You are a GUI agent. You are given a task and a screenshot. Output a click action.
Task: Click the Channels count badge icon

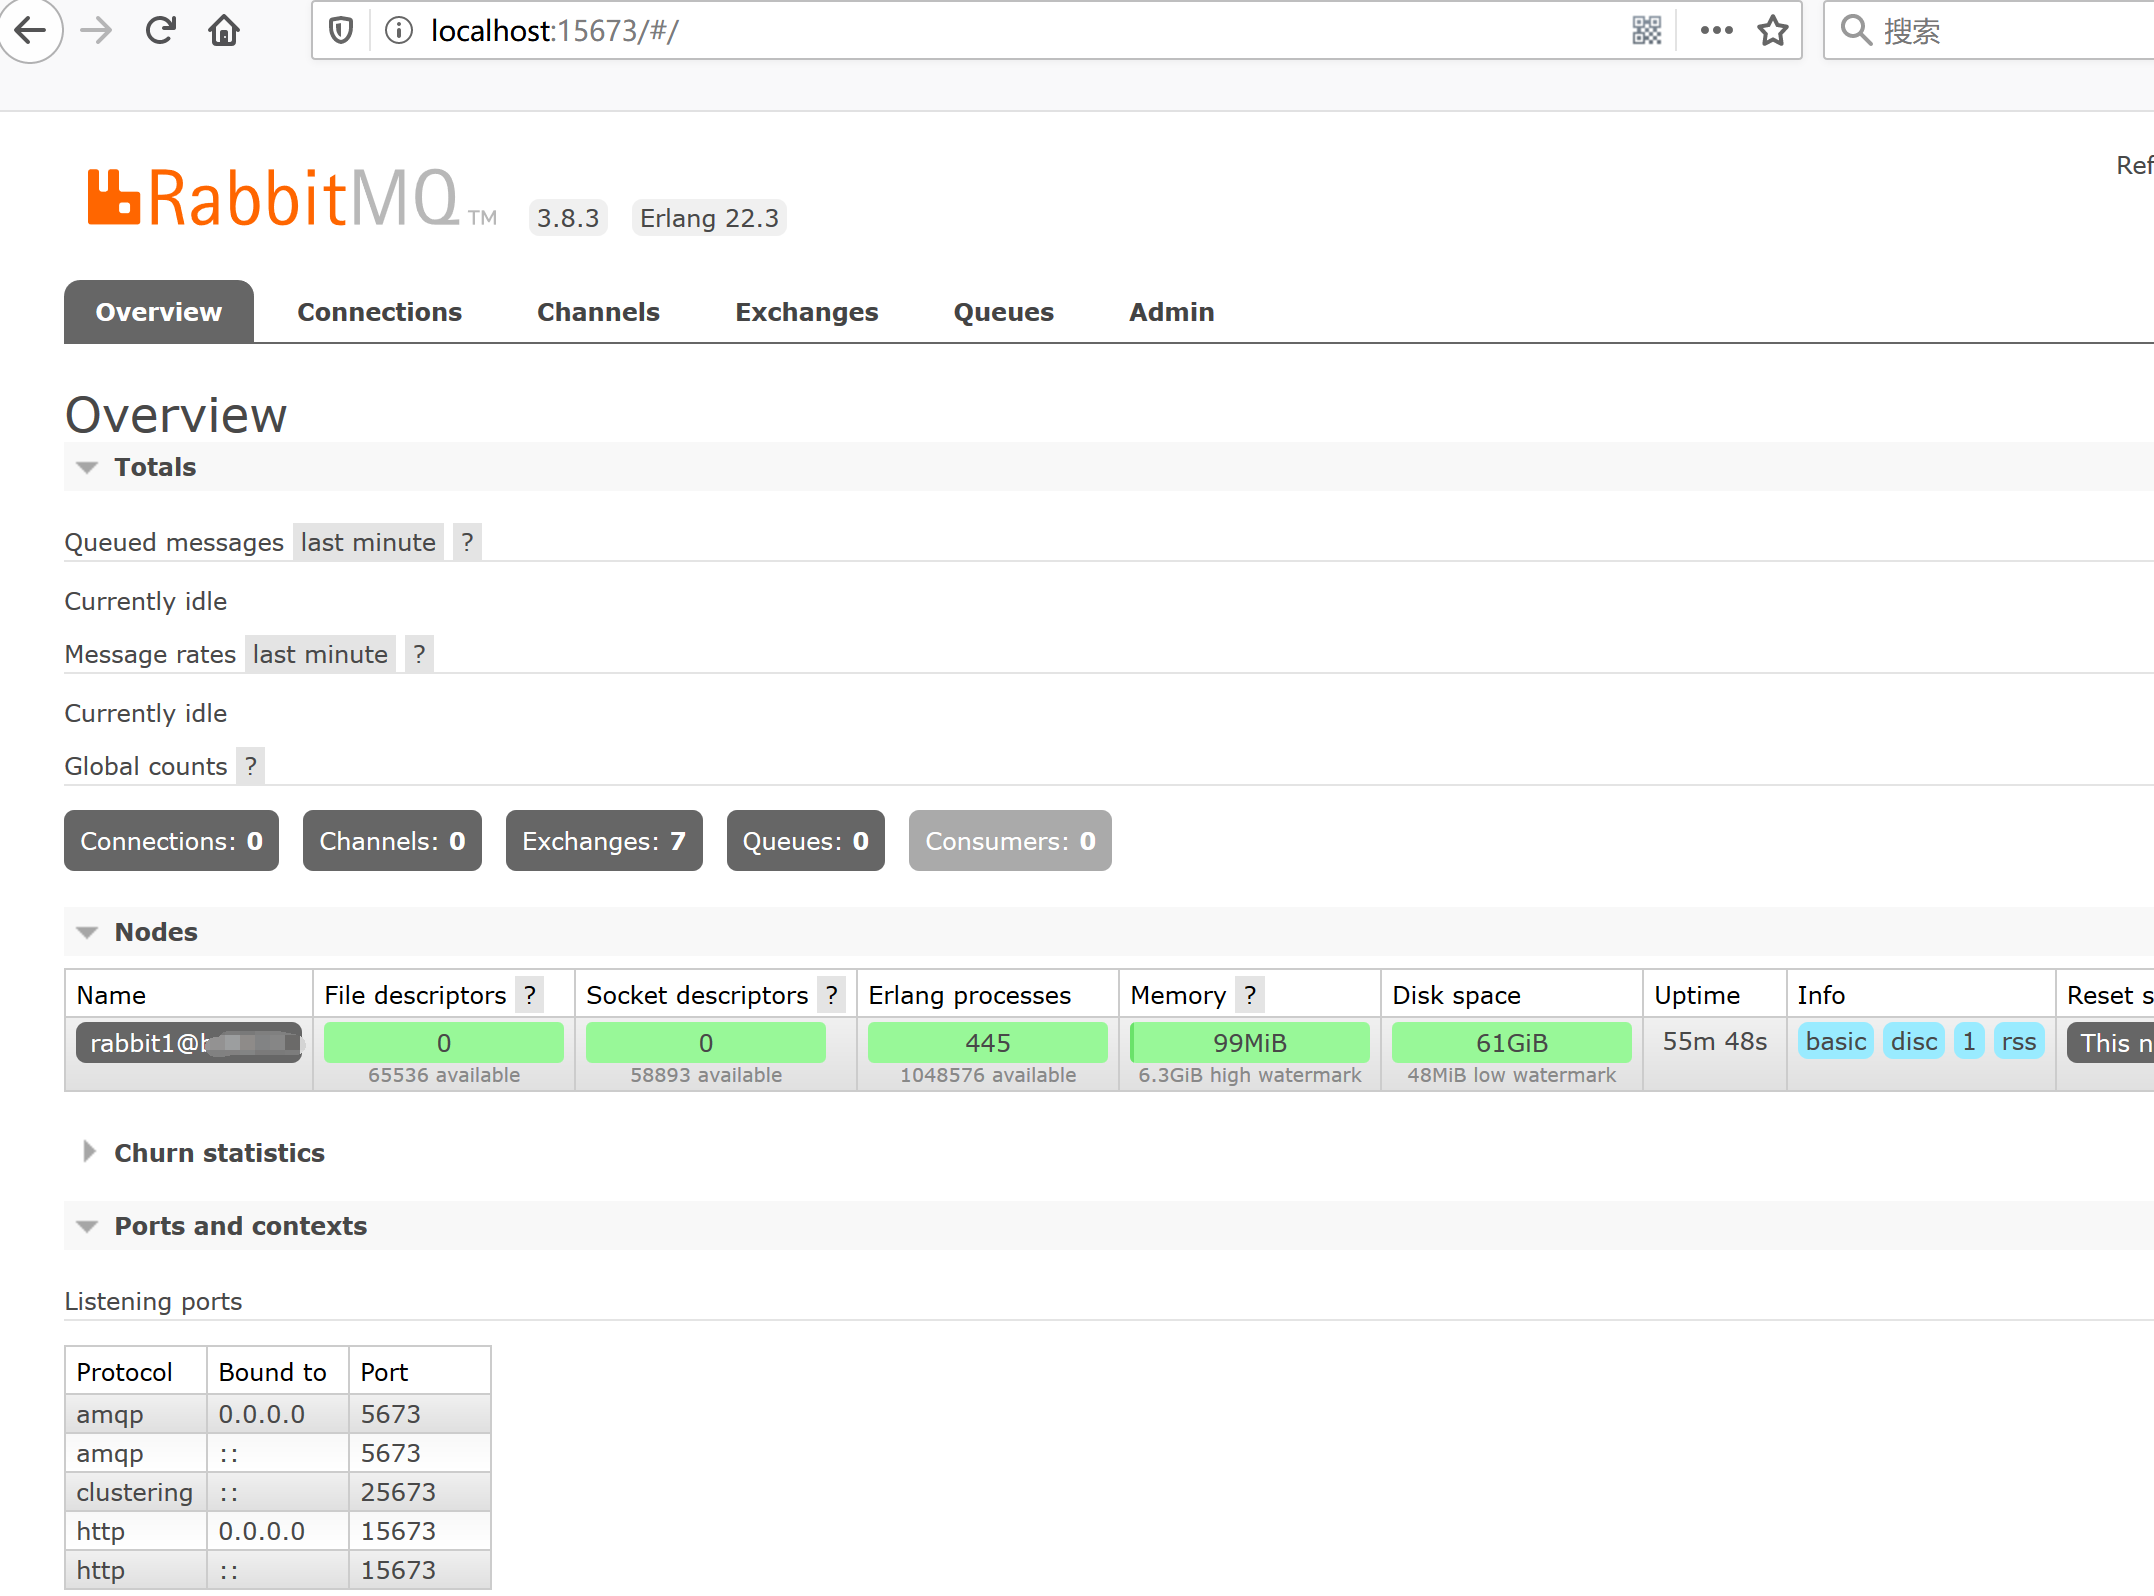(391, 840)
